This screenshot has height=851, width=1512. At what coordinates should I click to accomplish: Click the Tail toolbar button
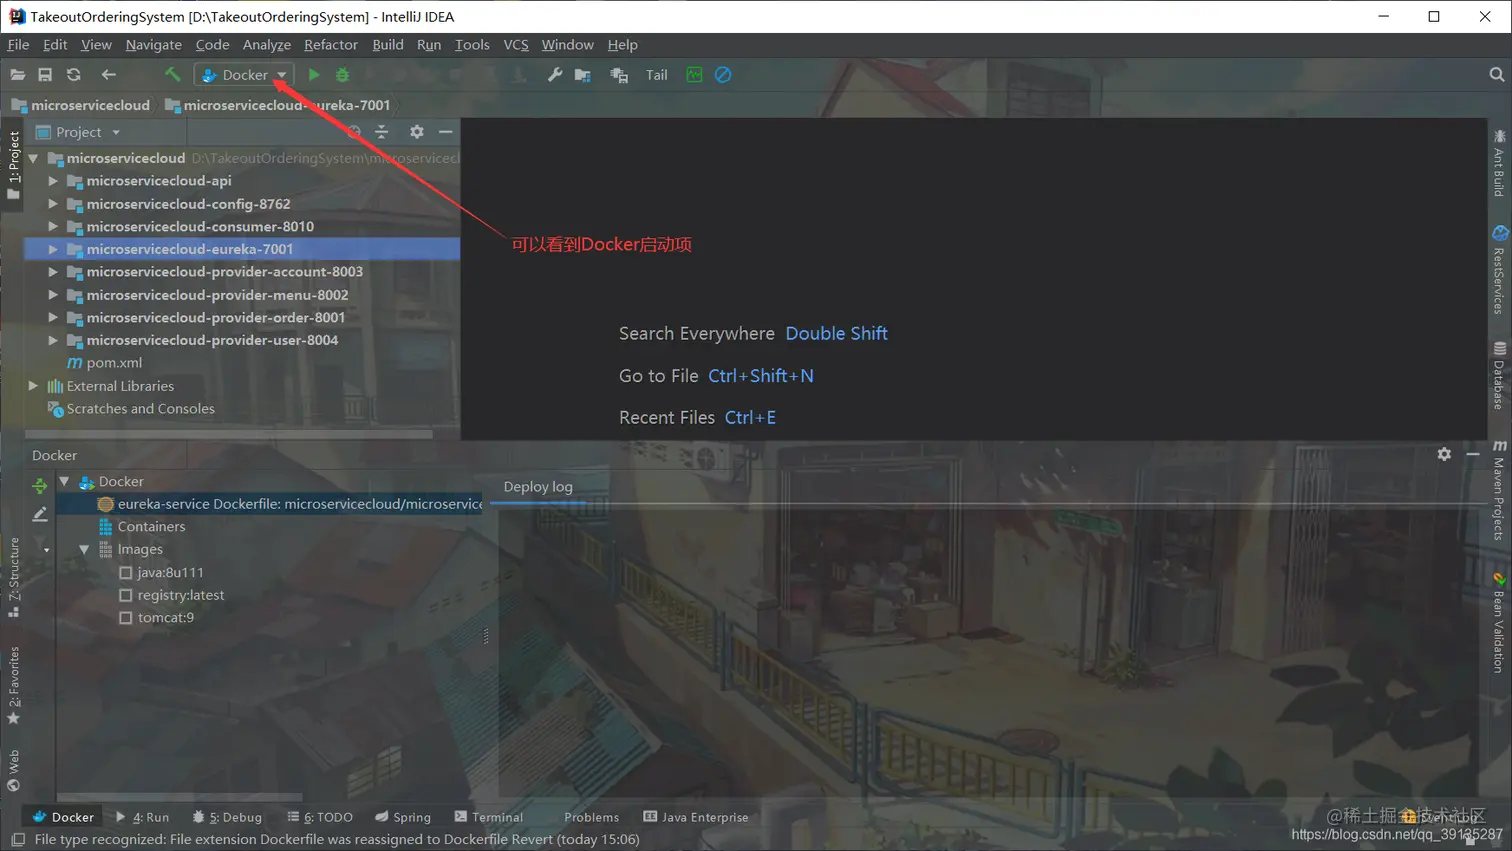pyautogui.click(x=657, y=75)
